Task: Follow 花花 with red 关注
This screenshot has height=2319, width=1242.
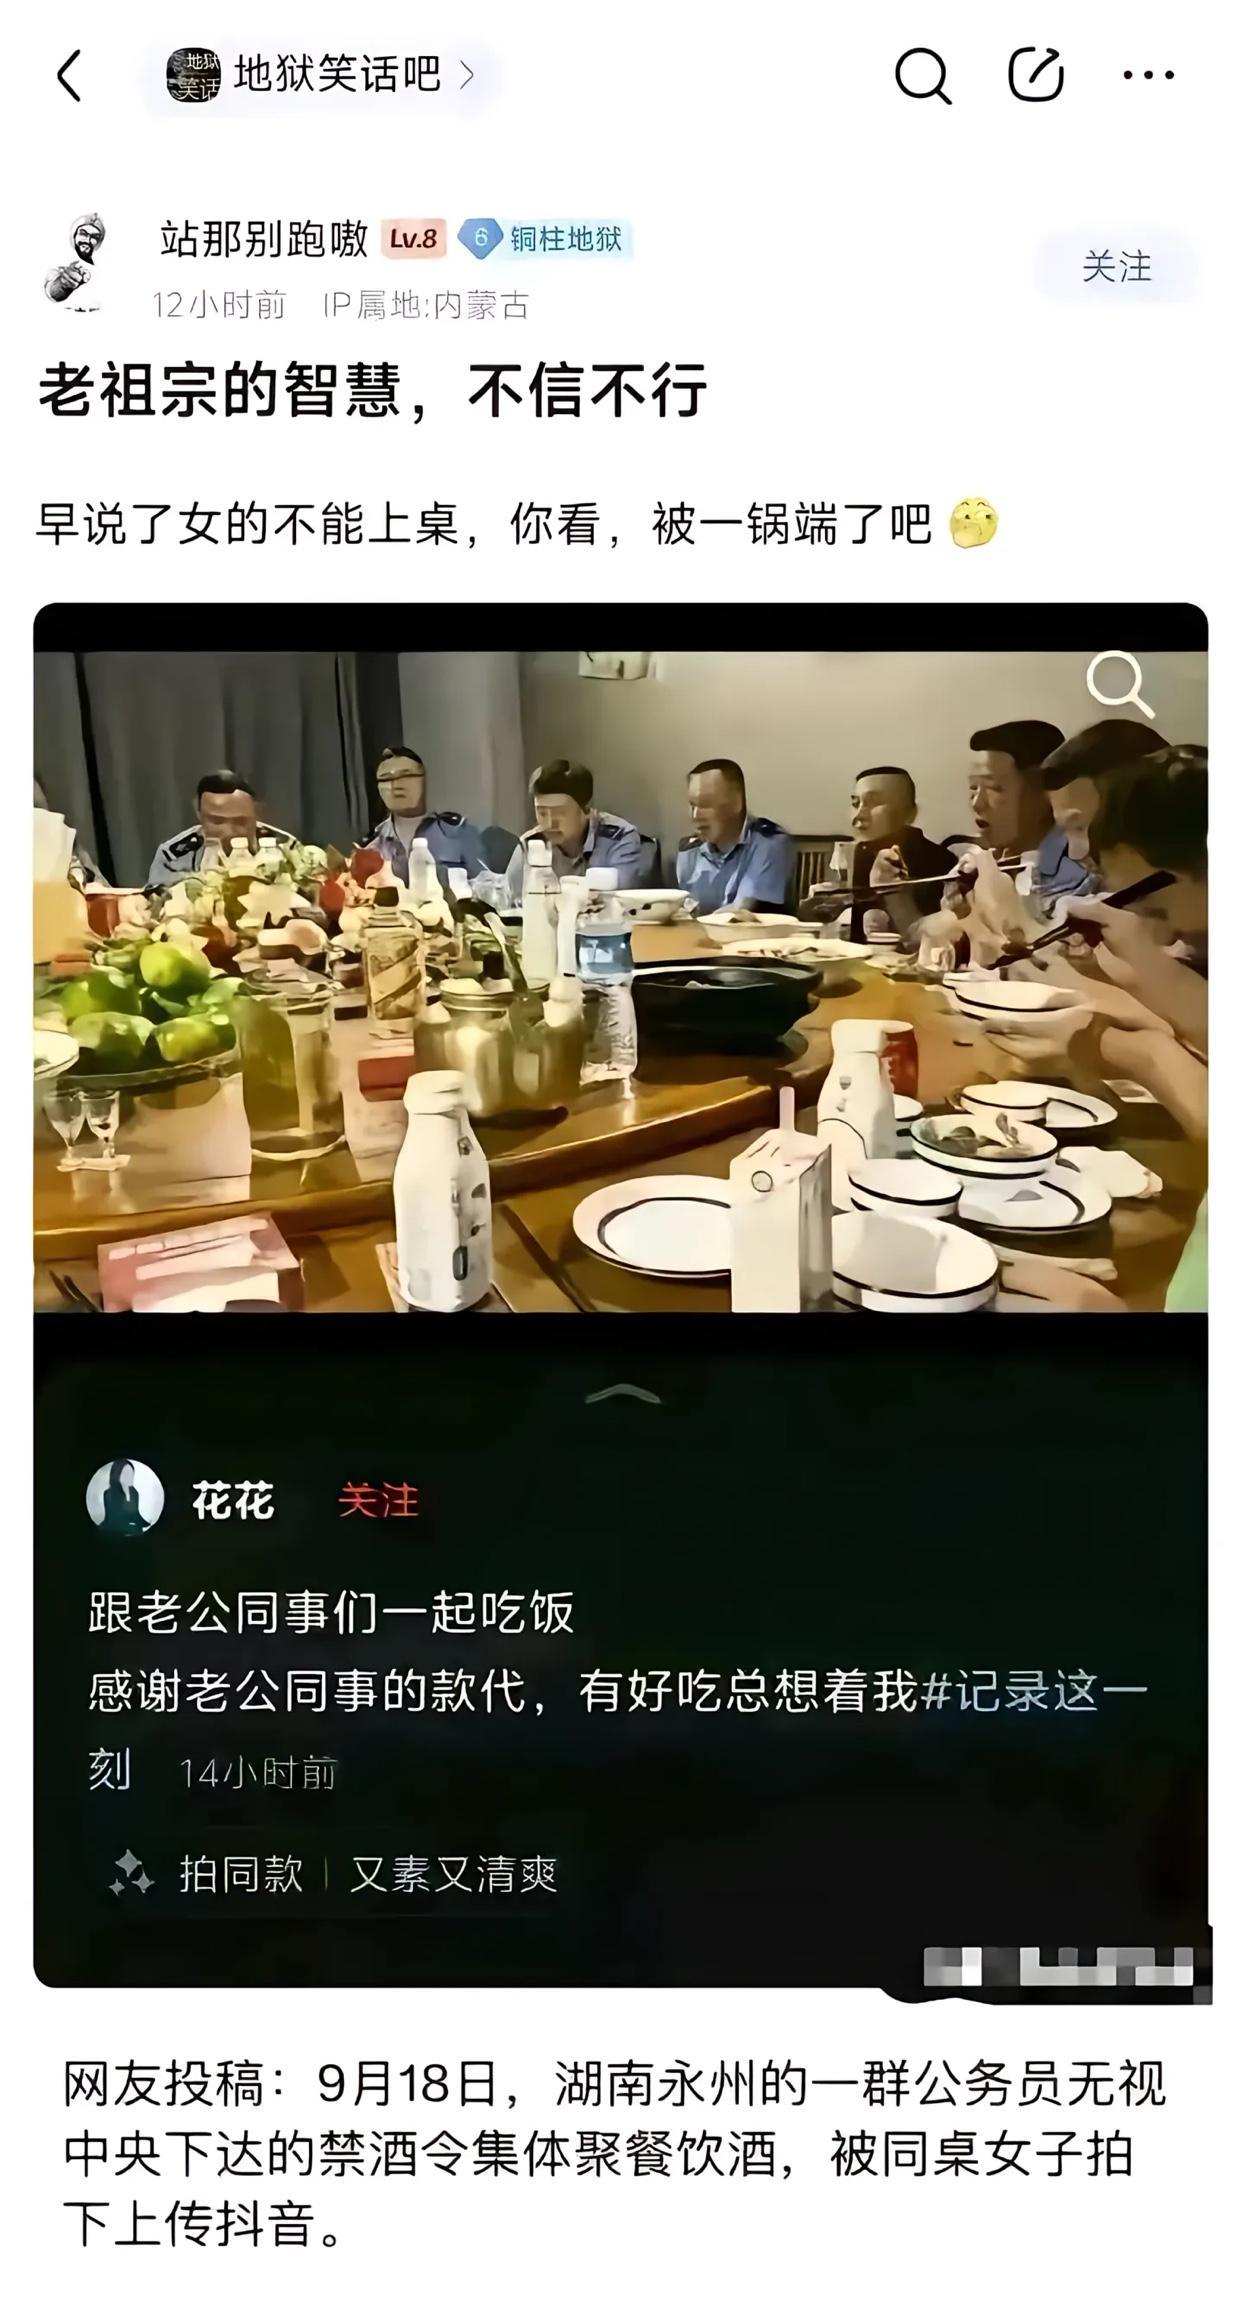Action: pyautogui.click(x=377, y=1500)
